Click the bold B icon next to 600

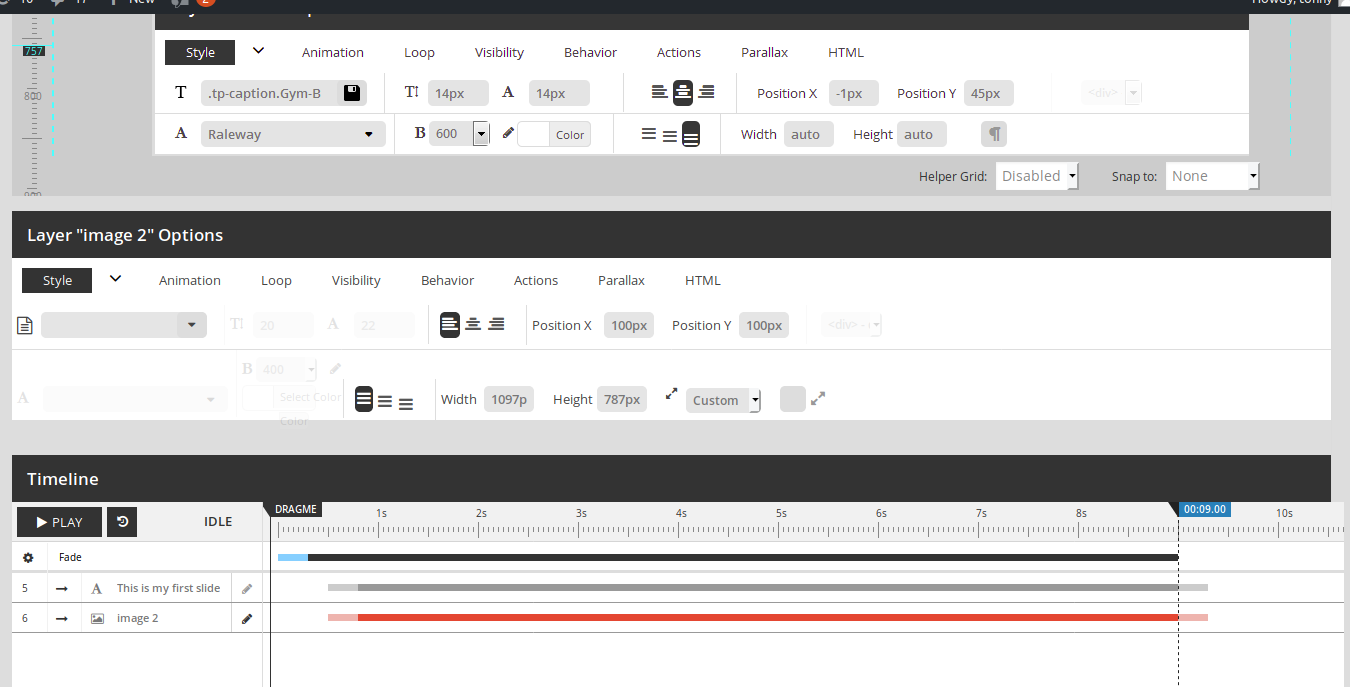pyautogui.click(x=420, y=133)
